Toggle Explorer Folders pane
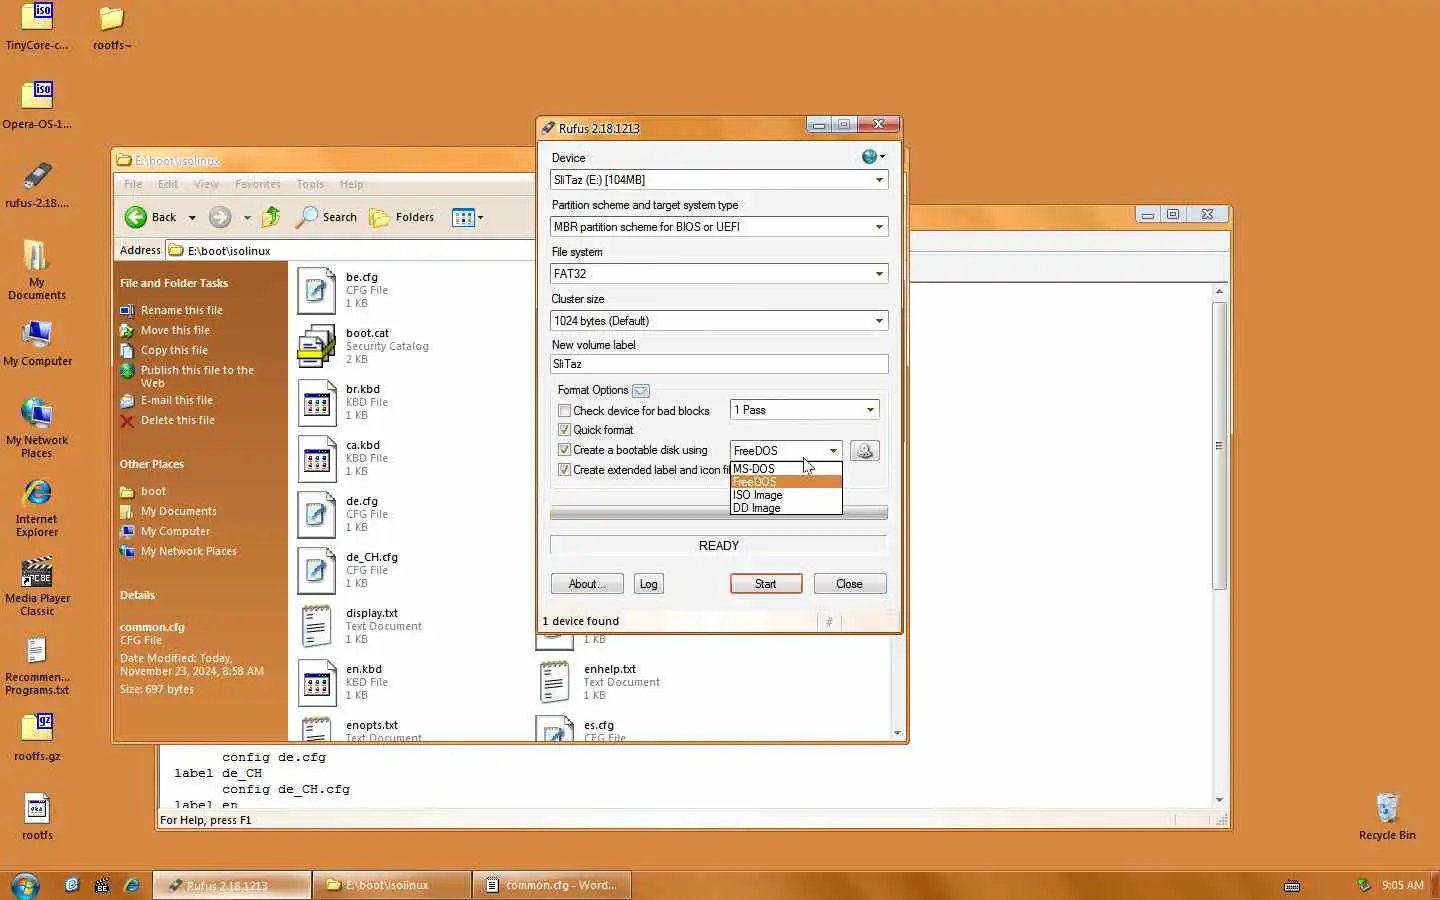This screenshot has height=900, width=1440. click(402, 217)
